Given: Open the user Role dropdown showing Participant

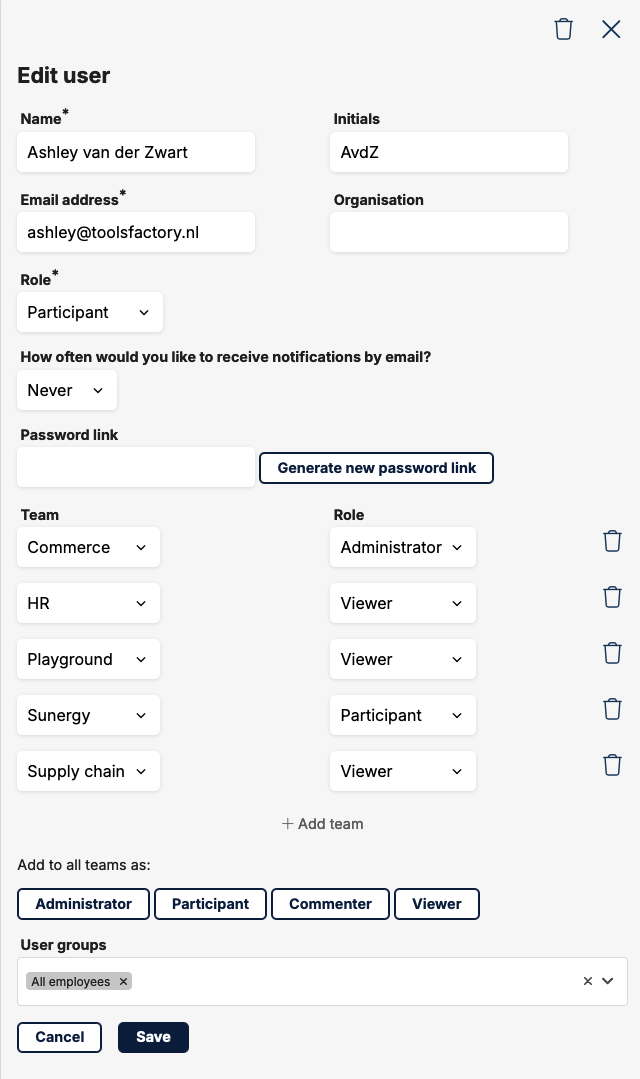Looking at the screenshot, I should coord(90,312).
